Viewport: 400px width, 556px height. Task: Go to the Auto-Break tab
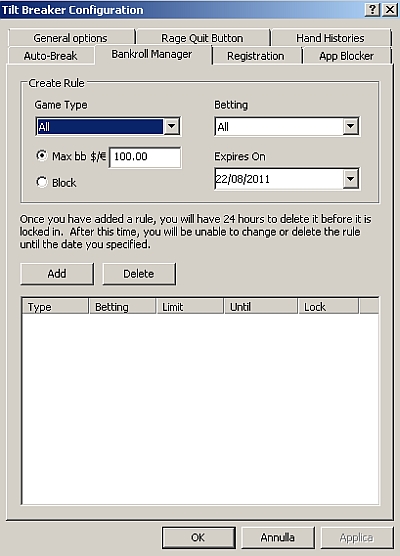pyautogui.click(x=50, y=56)
